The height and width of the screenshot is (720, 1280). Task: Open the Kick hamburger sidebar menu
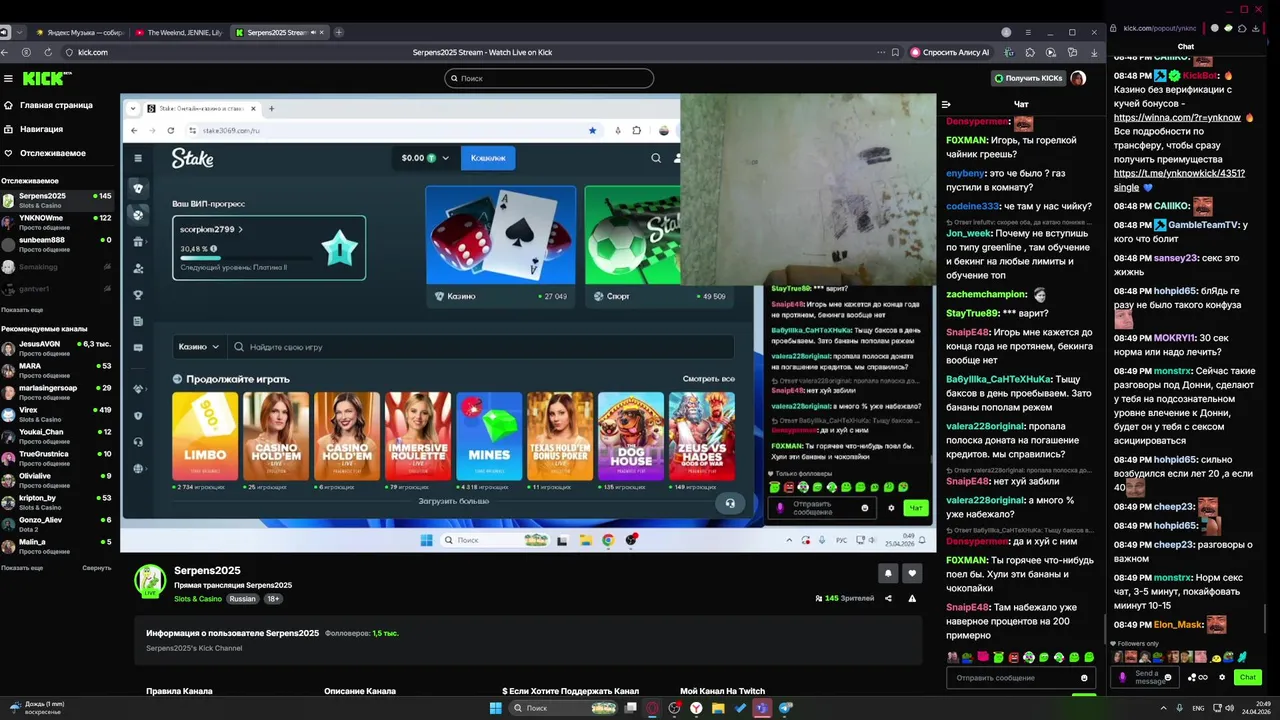(x=8, y=78)
